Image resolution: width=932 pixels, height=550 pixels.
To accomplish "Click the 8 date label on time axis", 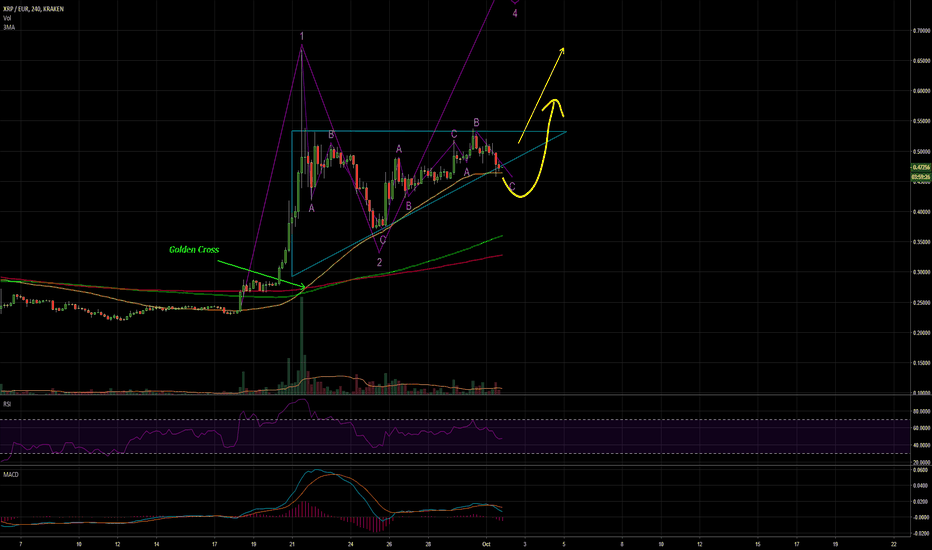I will click(622, 544).
